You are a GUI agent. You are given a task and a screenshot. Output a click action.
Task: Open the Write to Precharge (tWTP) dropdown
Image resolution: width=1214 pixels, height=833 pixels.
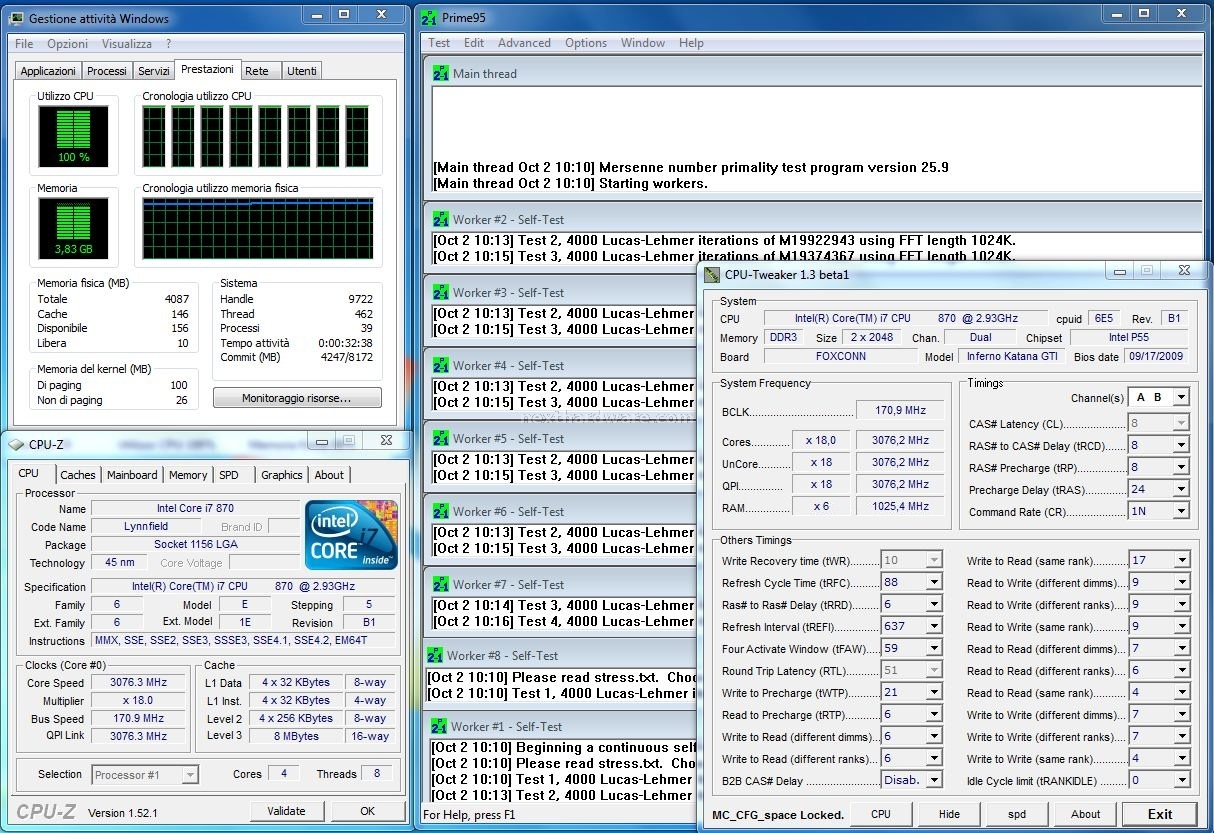[x=934, y=692]
